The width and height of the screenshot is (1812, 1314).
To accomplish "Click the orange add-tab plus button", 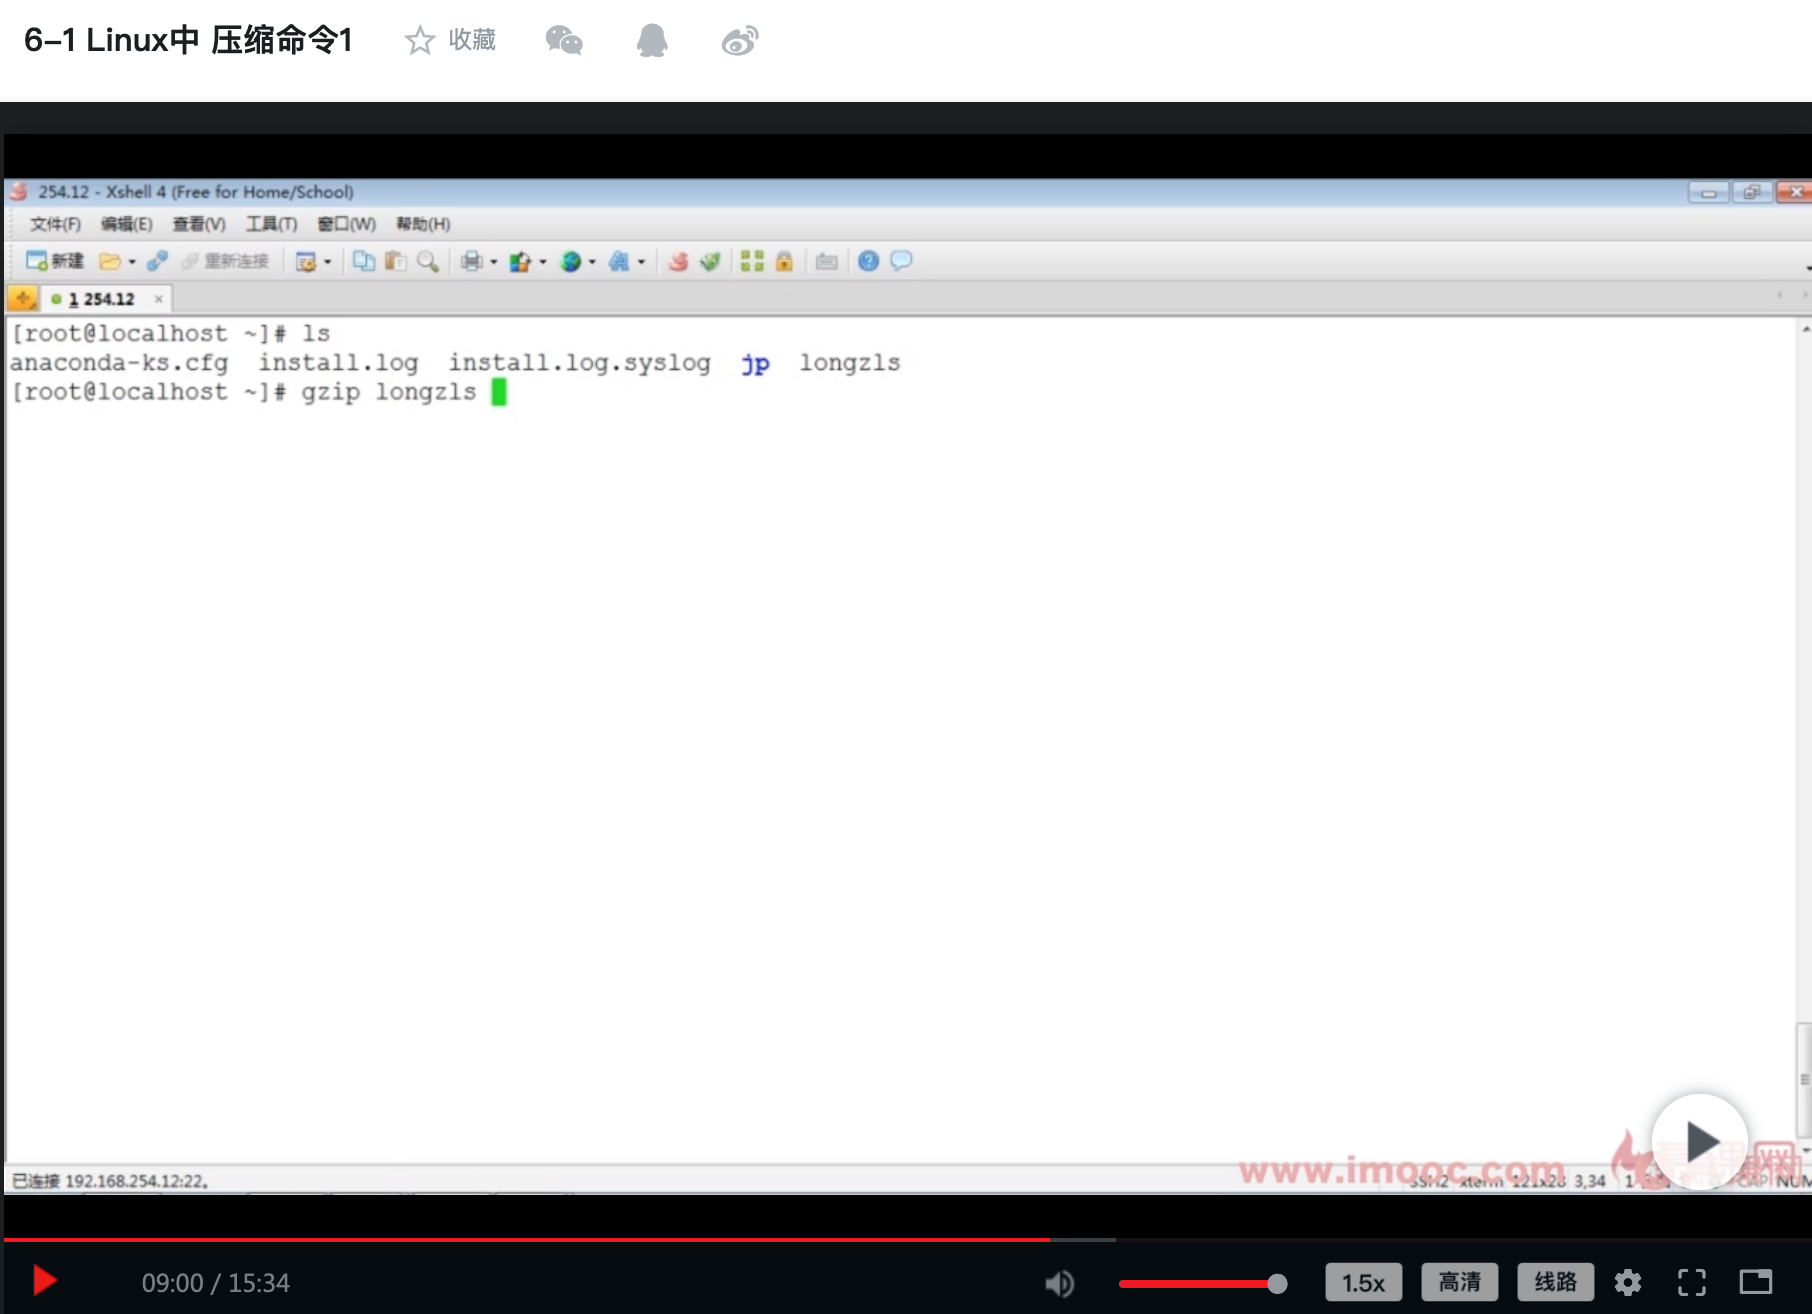I will pyautogui.click(x=22, y=298).
